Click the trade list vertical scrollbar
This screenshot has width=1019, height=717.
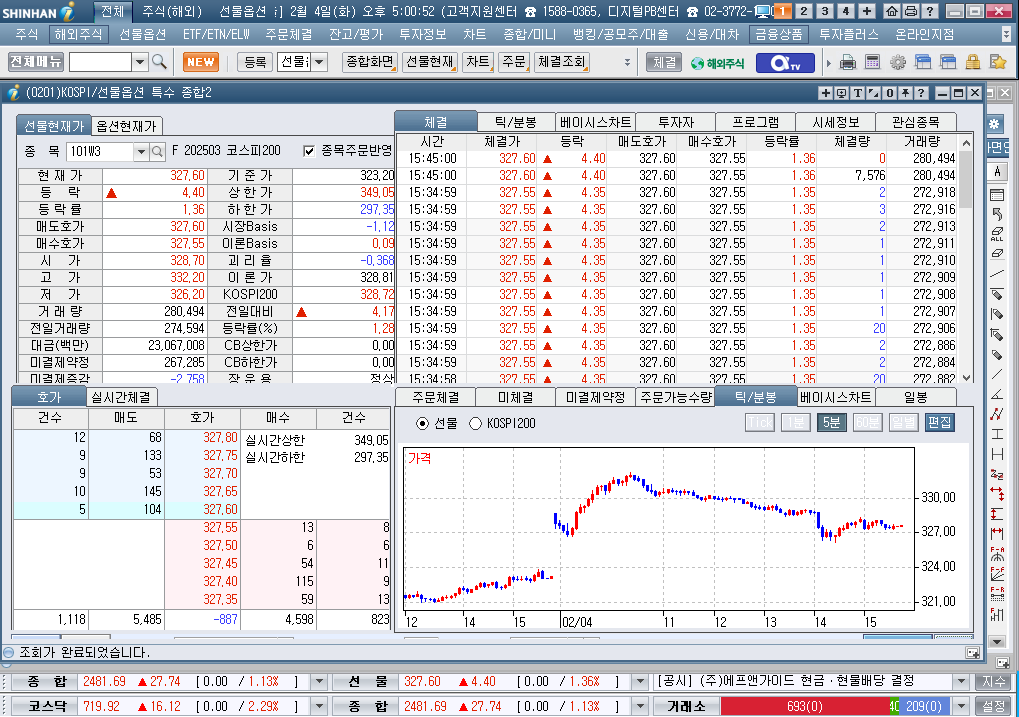(x=966, y=260)
